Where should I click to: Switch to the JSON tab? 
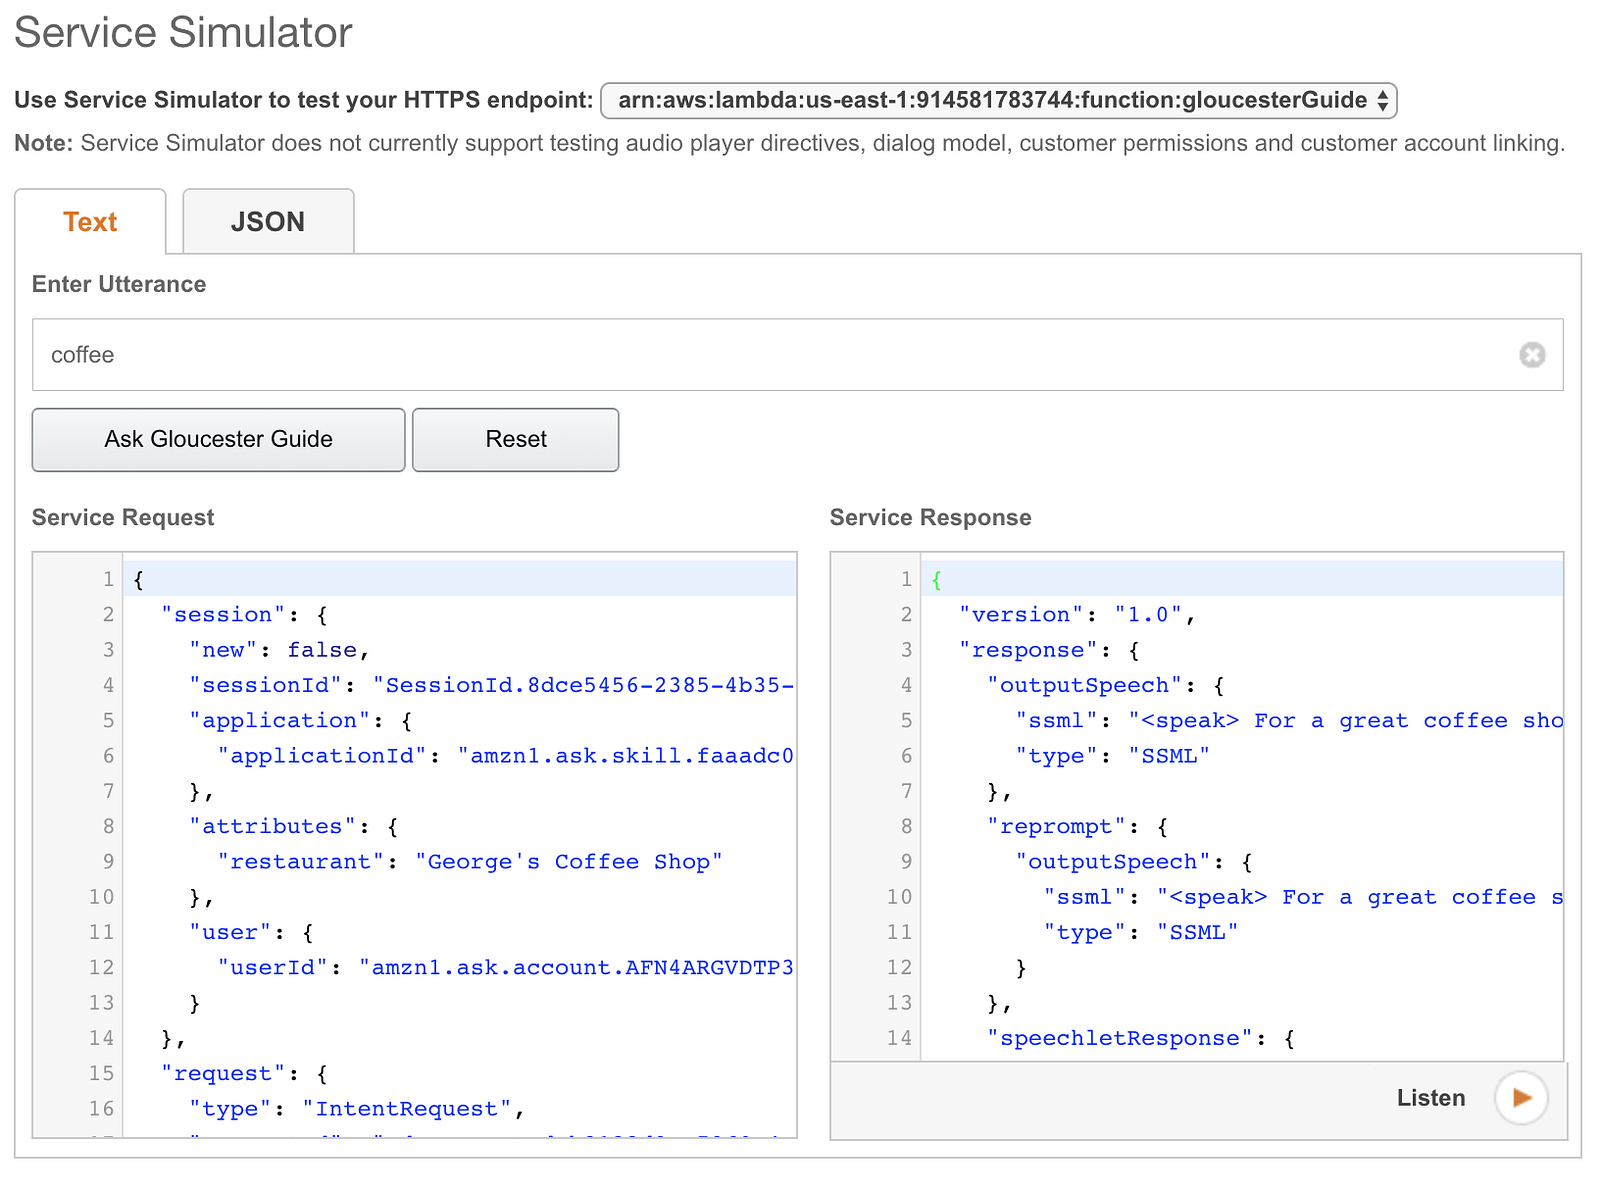coord(268,222)
